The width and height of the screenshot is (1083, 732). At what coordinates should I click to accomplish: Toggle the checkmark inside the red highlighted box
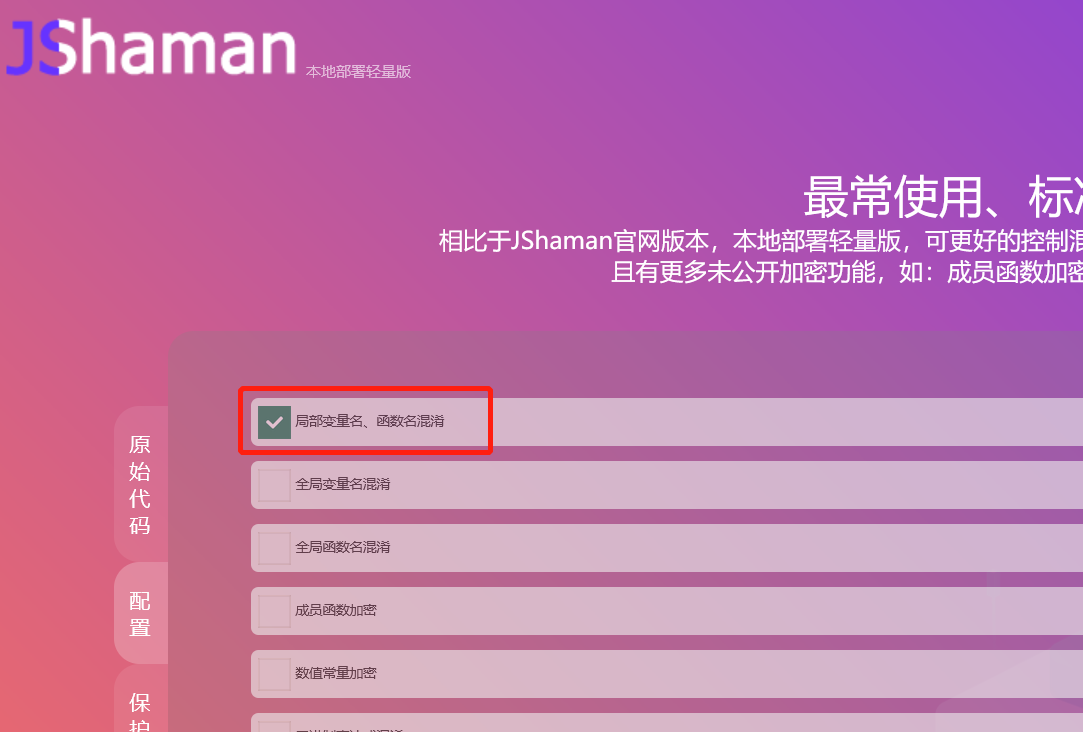tap(274, 421)
